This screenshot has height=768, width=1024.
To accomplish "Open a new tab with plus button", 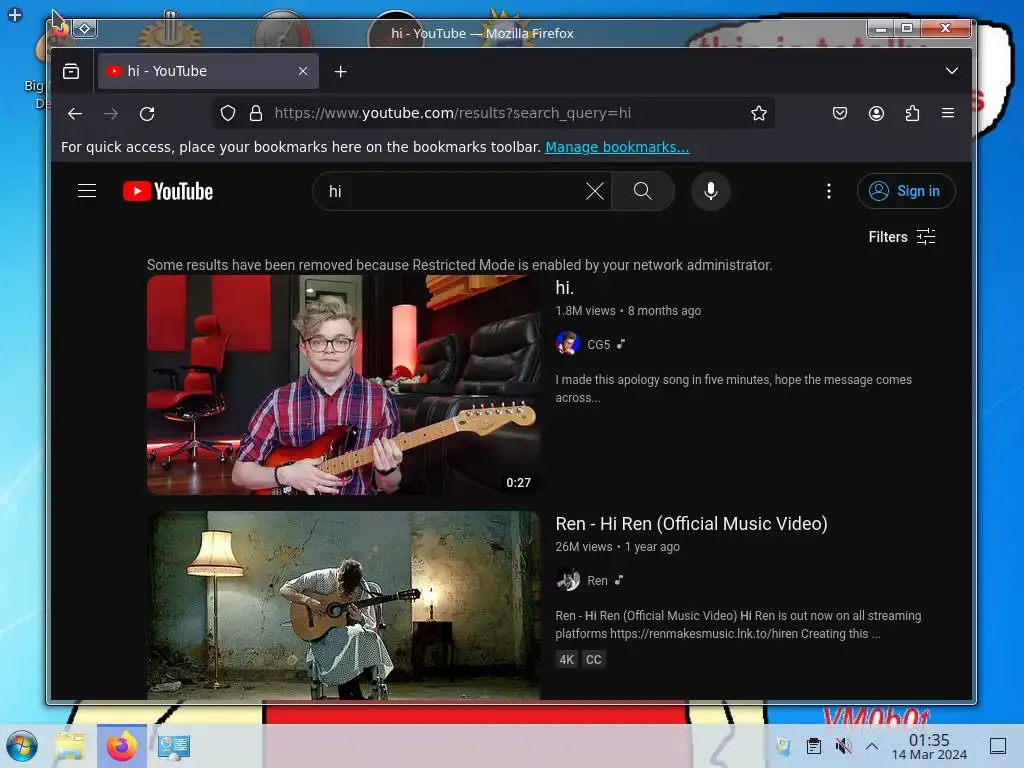I will 340,71.
